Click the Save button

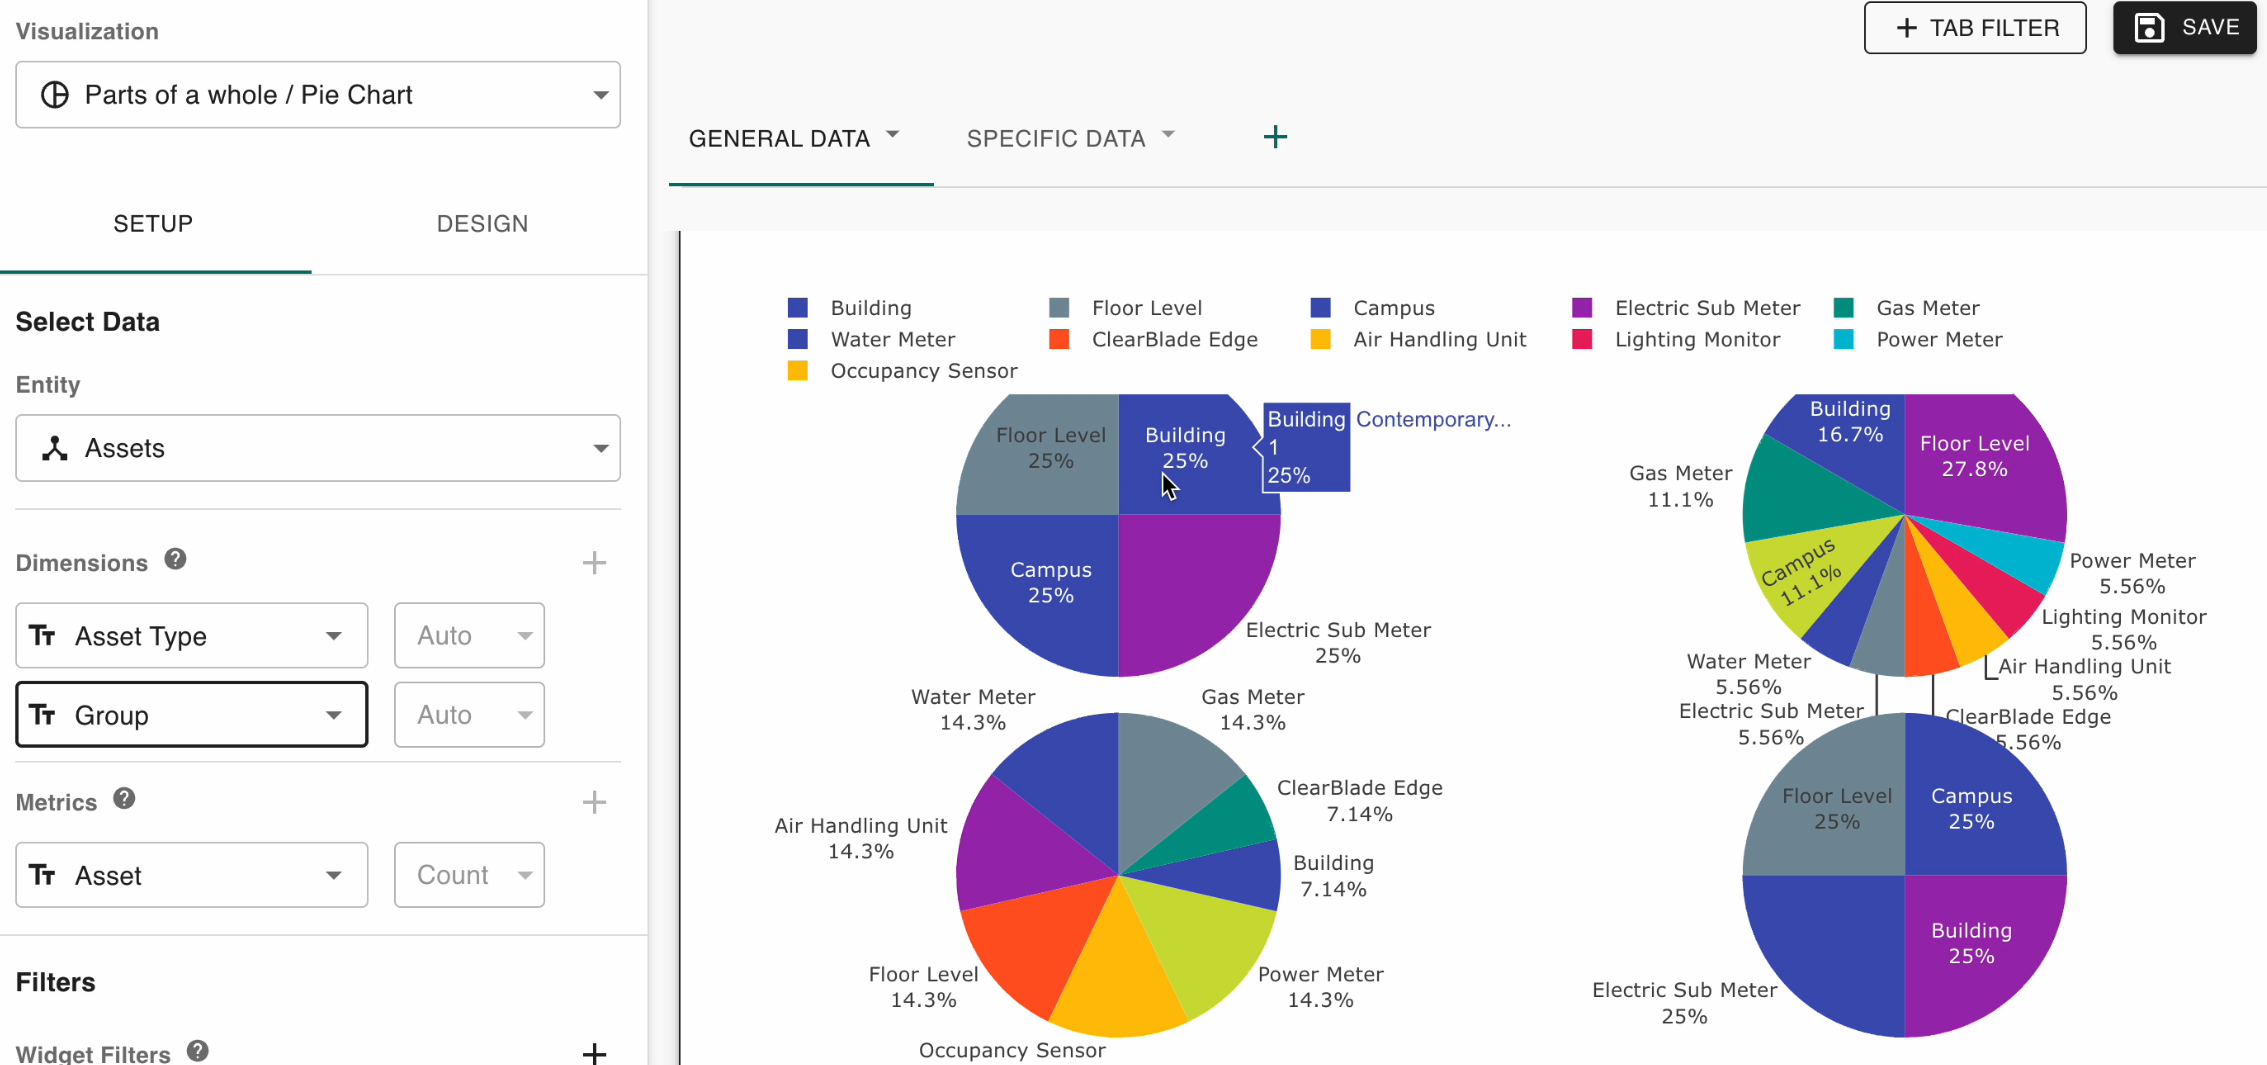pyautogui.click(x=2184, y=28)
